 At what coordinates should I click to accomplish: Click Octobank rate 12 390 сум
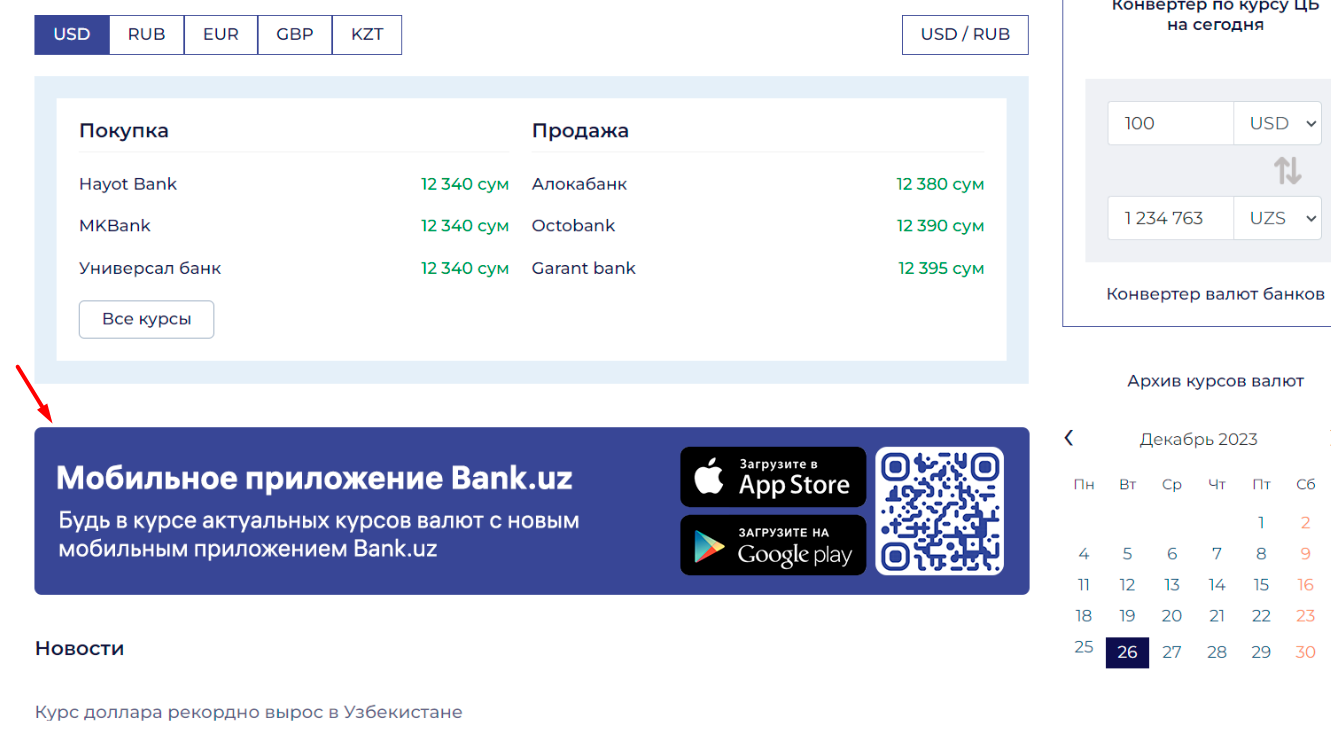940,226
